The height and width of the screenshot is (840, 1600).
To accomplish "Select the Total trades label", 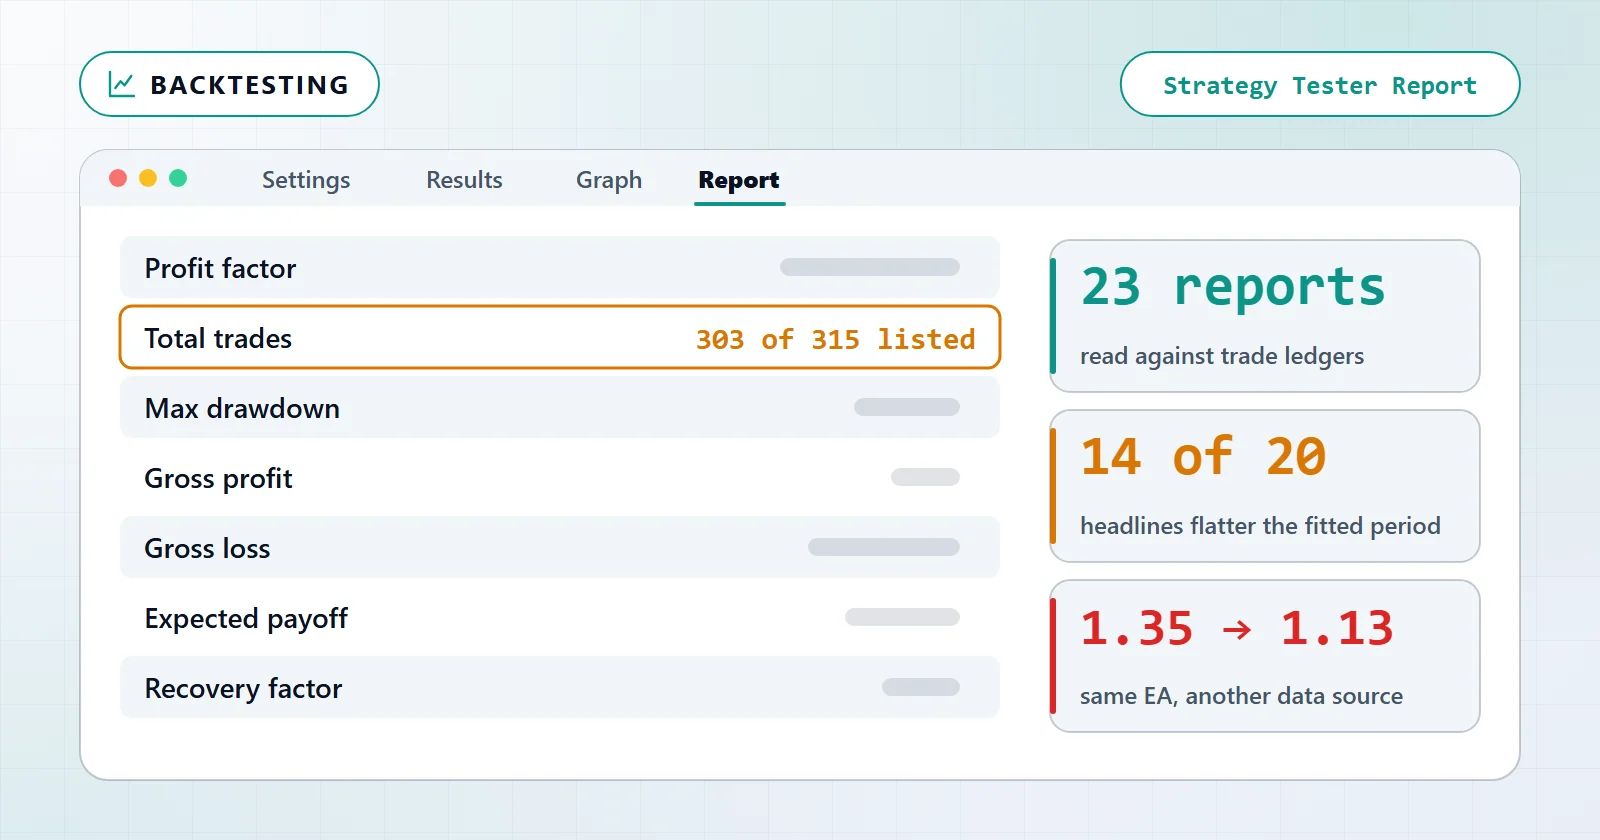I will tap(218, 338).
